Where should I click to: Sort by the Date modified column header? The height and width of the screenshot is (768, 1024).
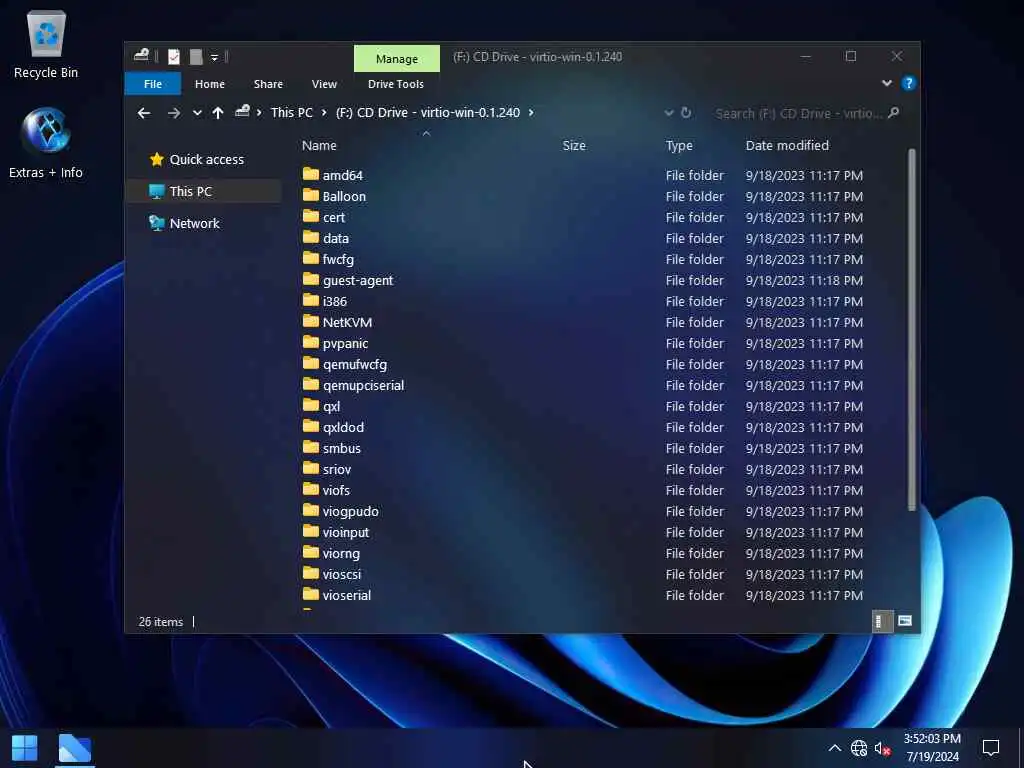click(787, 146)
